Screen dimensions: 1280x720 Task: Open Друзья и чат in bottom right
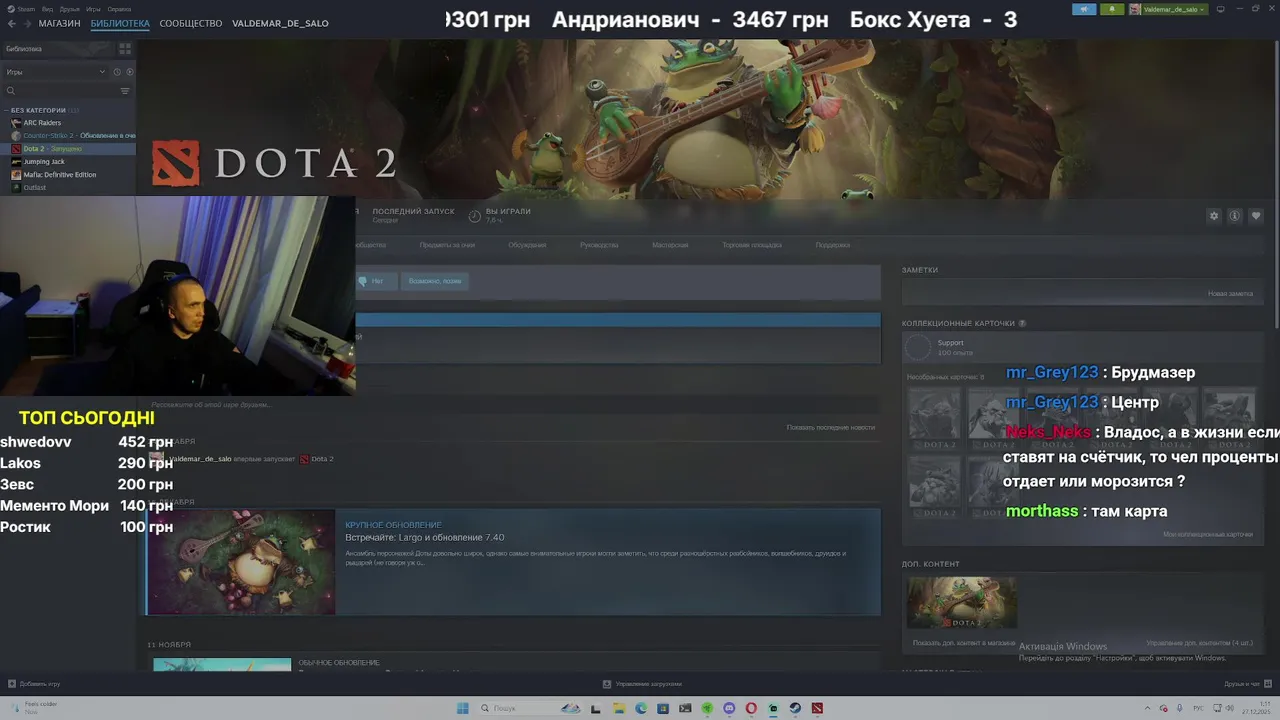click(1248, 684)
